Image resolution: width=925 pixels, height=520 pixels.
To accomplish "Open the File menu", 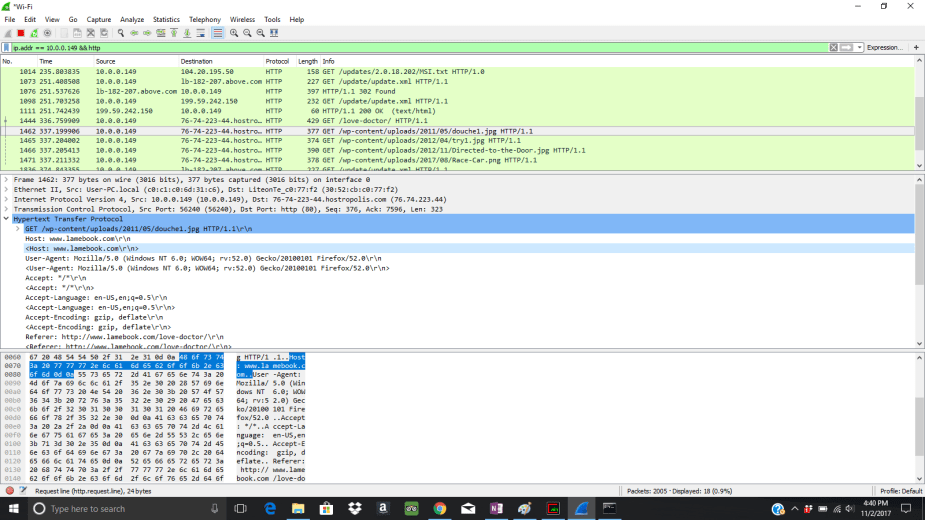I will [x=10, y=19].
